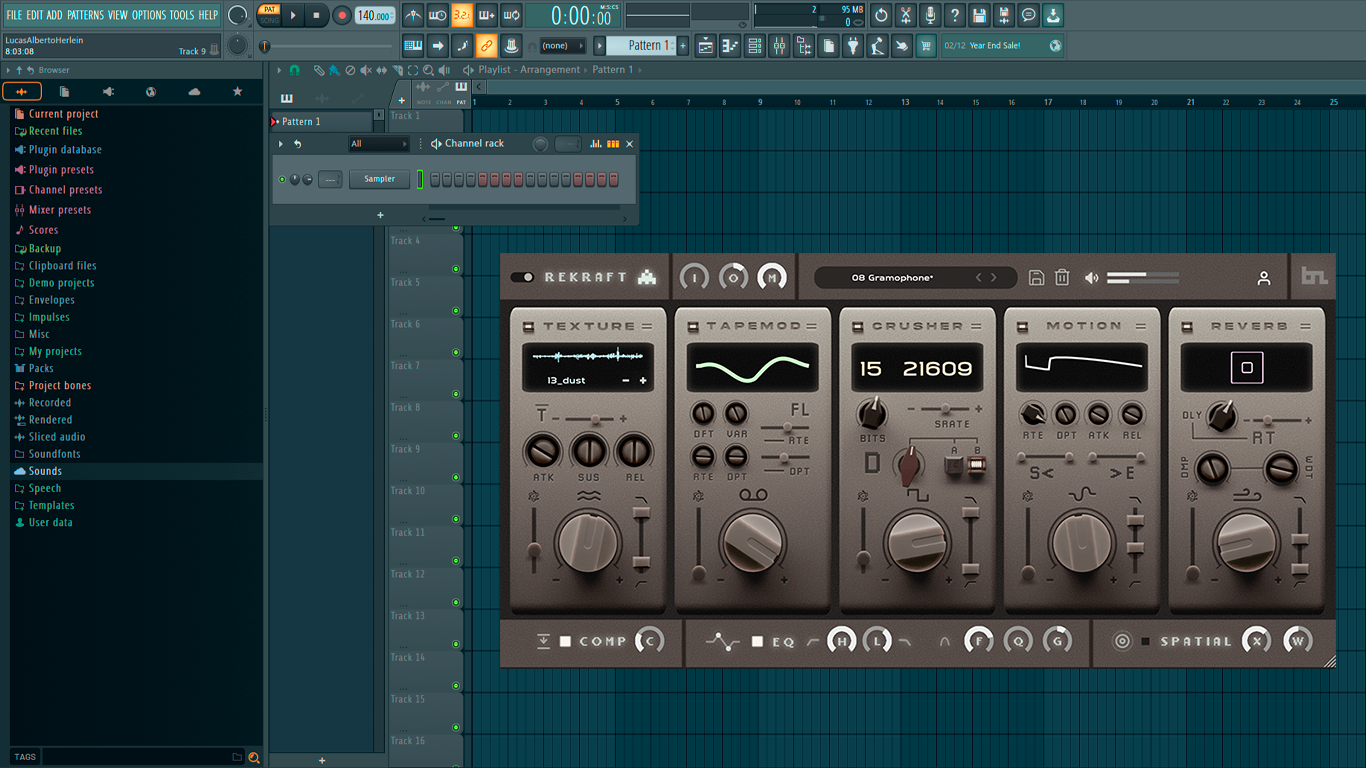Enable the EQ checkbox
The image size is (1366, 768).
coord(757,641)
